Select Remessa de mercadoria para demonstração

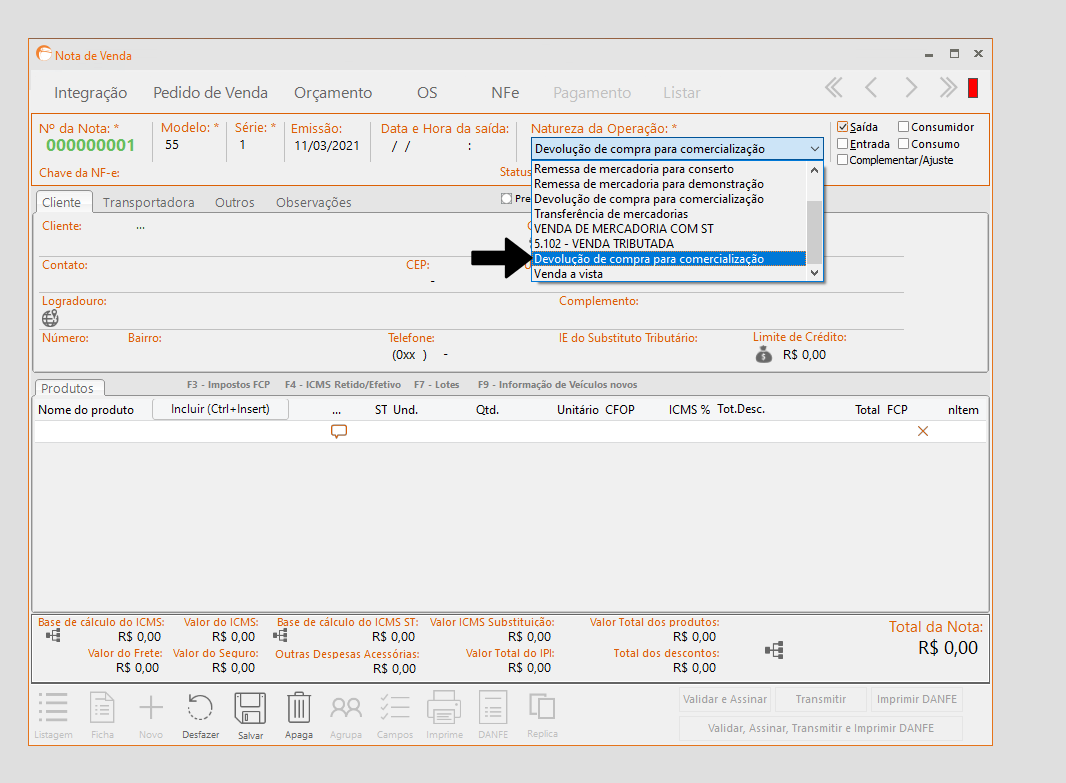tap(670, 184)
